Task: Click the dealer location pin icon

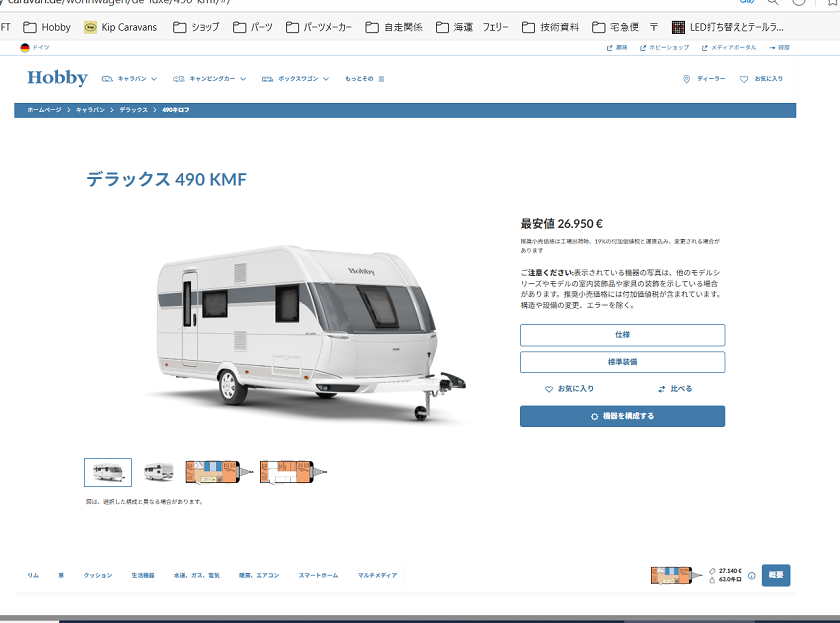Action: pyautogui.click(x=686, y=79)
